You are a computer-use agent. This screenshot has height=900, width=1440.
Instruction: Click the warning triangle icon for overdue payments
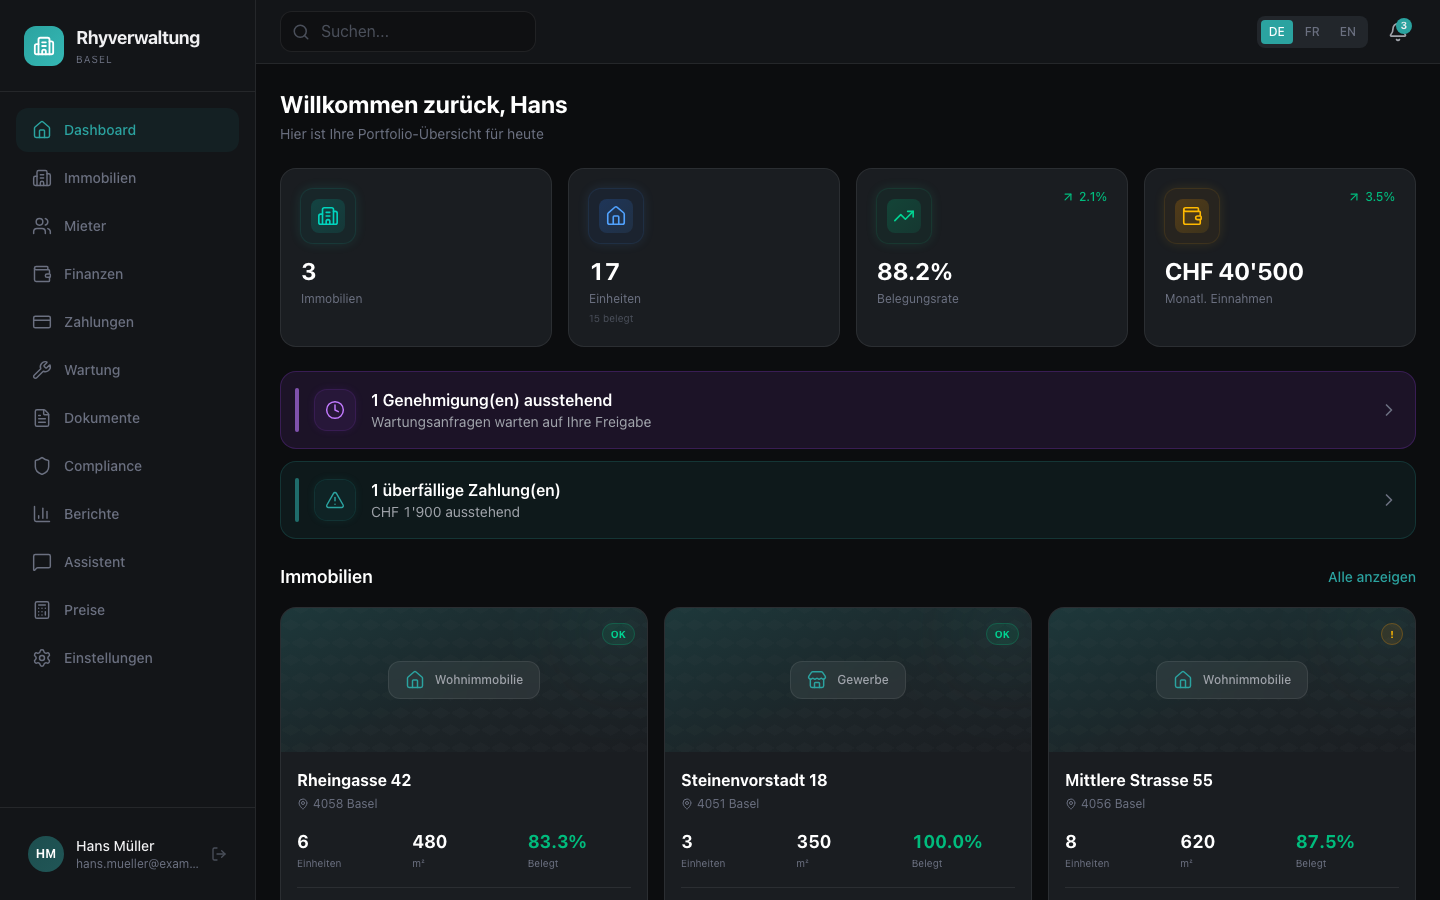(335, 500)
